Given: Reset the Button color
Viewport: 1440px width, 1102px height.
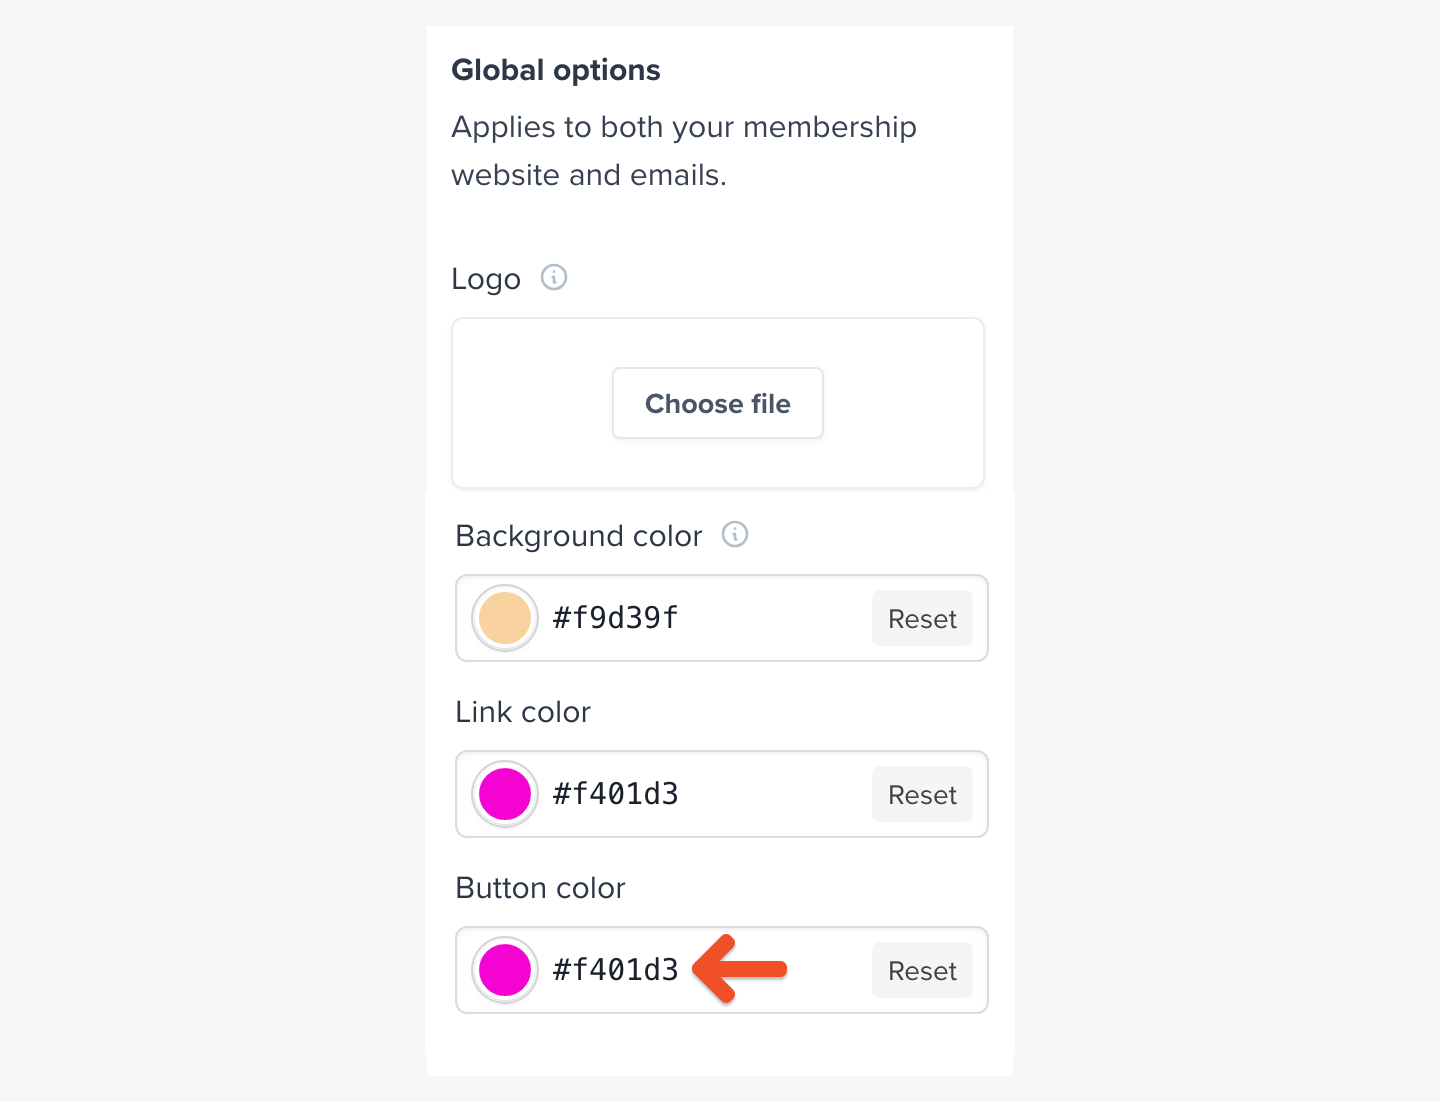Looking at the screenshot, I should [x=921, y=971].
